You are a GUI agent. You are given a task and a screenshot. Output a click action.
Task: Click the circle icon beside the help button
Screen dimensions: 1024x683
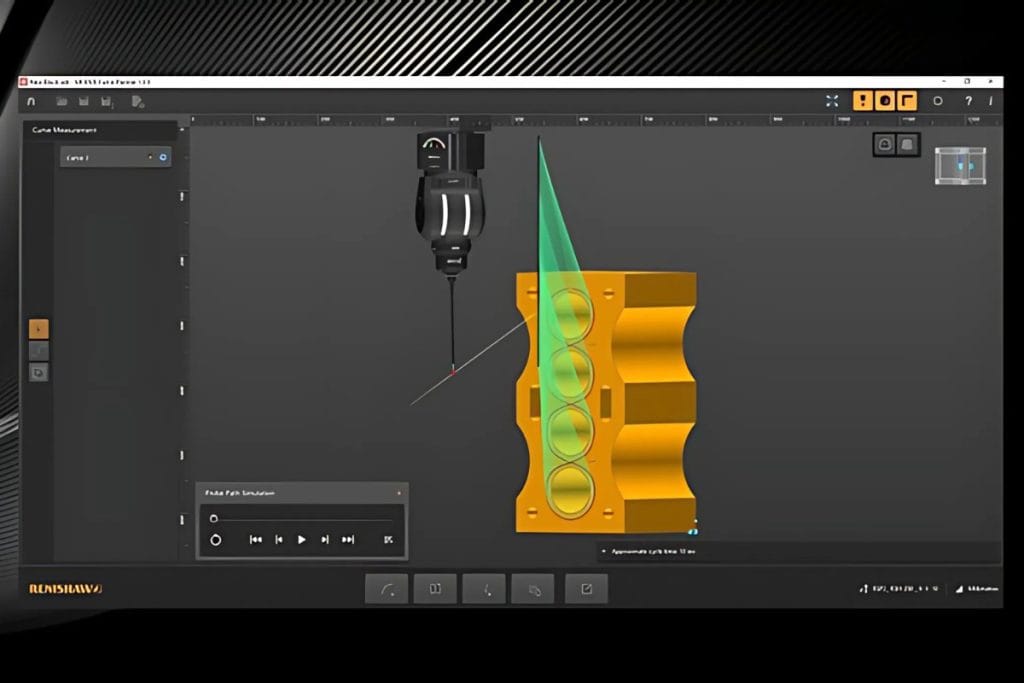(938, 101)
